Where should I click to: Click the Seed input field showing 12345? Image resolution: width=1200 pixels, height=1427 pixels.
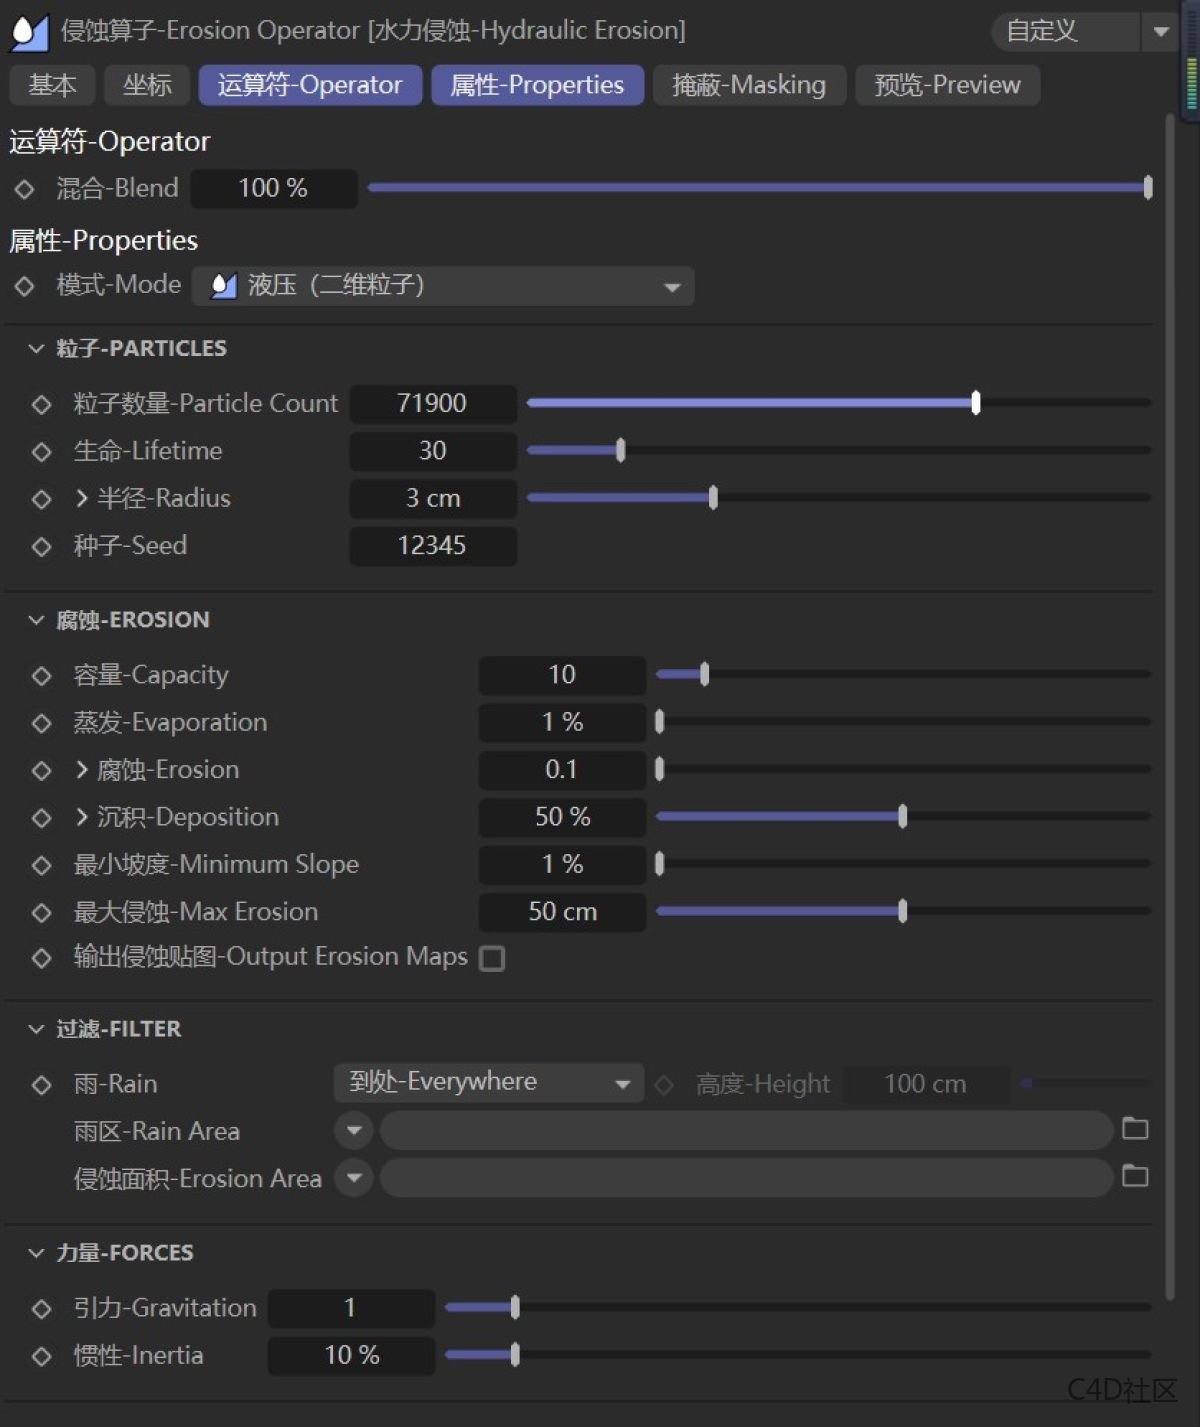click(432, 546)
